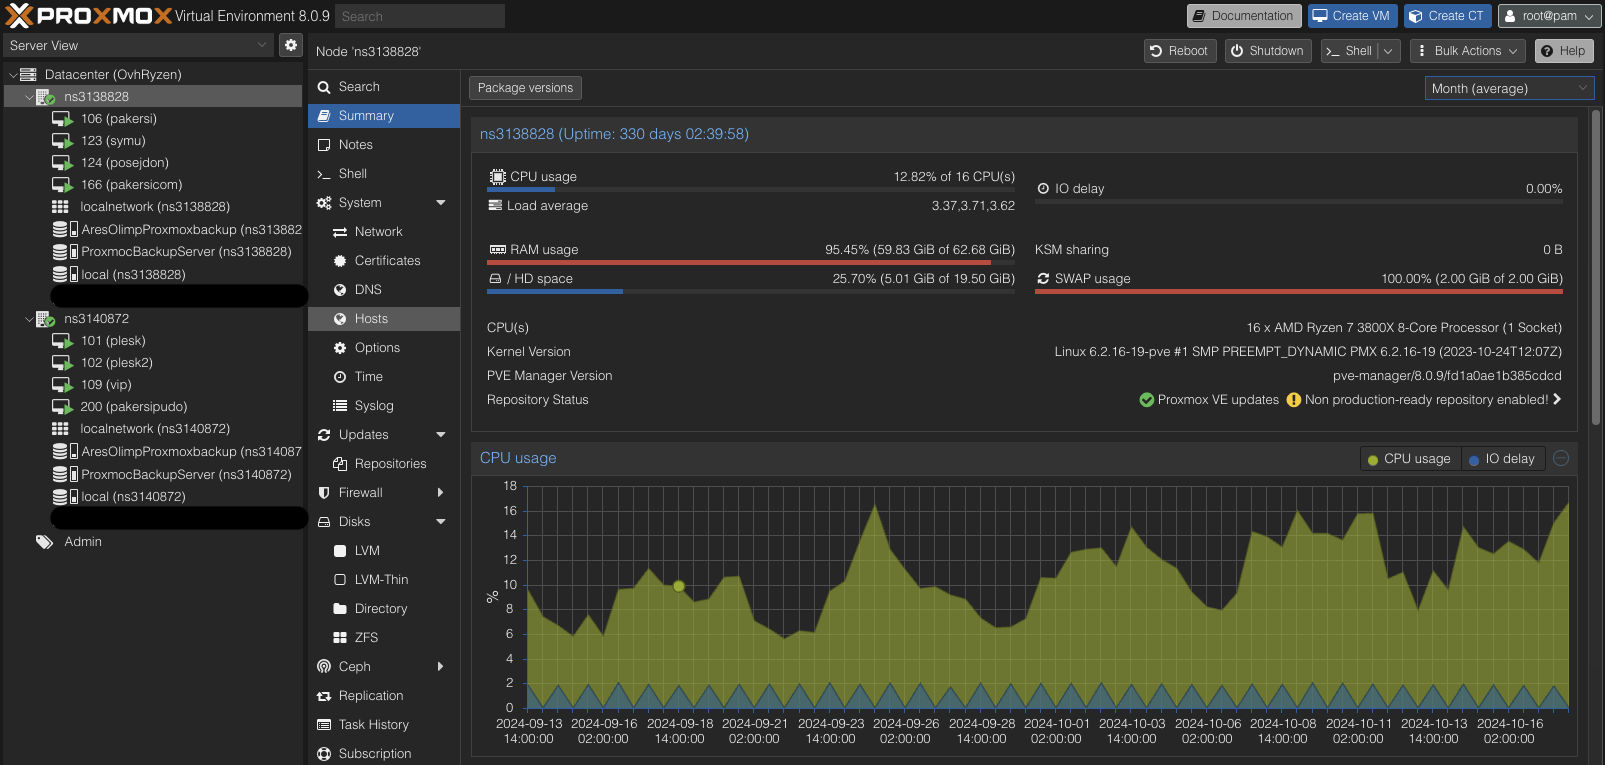Screen dimensions: 1605x765
Task: Click the RAM usage progress bar
Action: point(751,263)
